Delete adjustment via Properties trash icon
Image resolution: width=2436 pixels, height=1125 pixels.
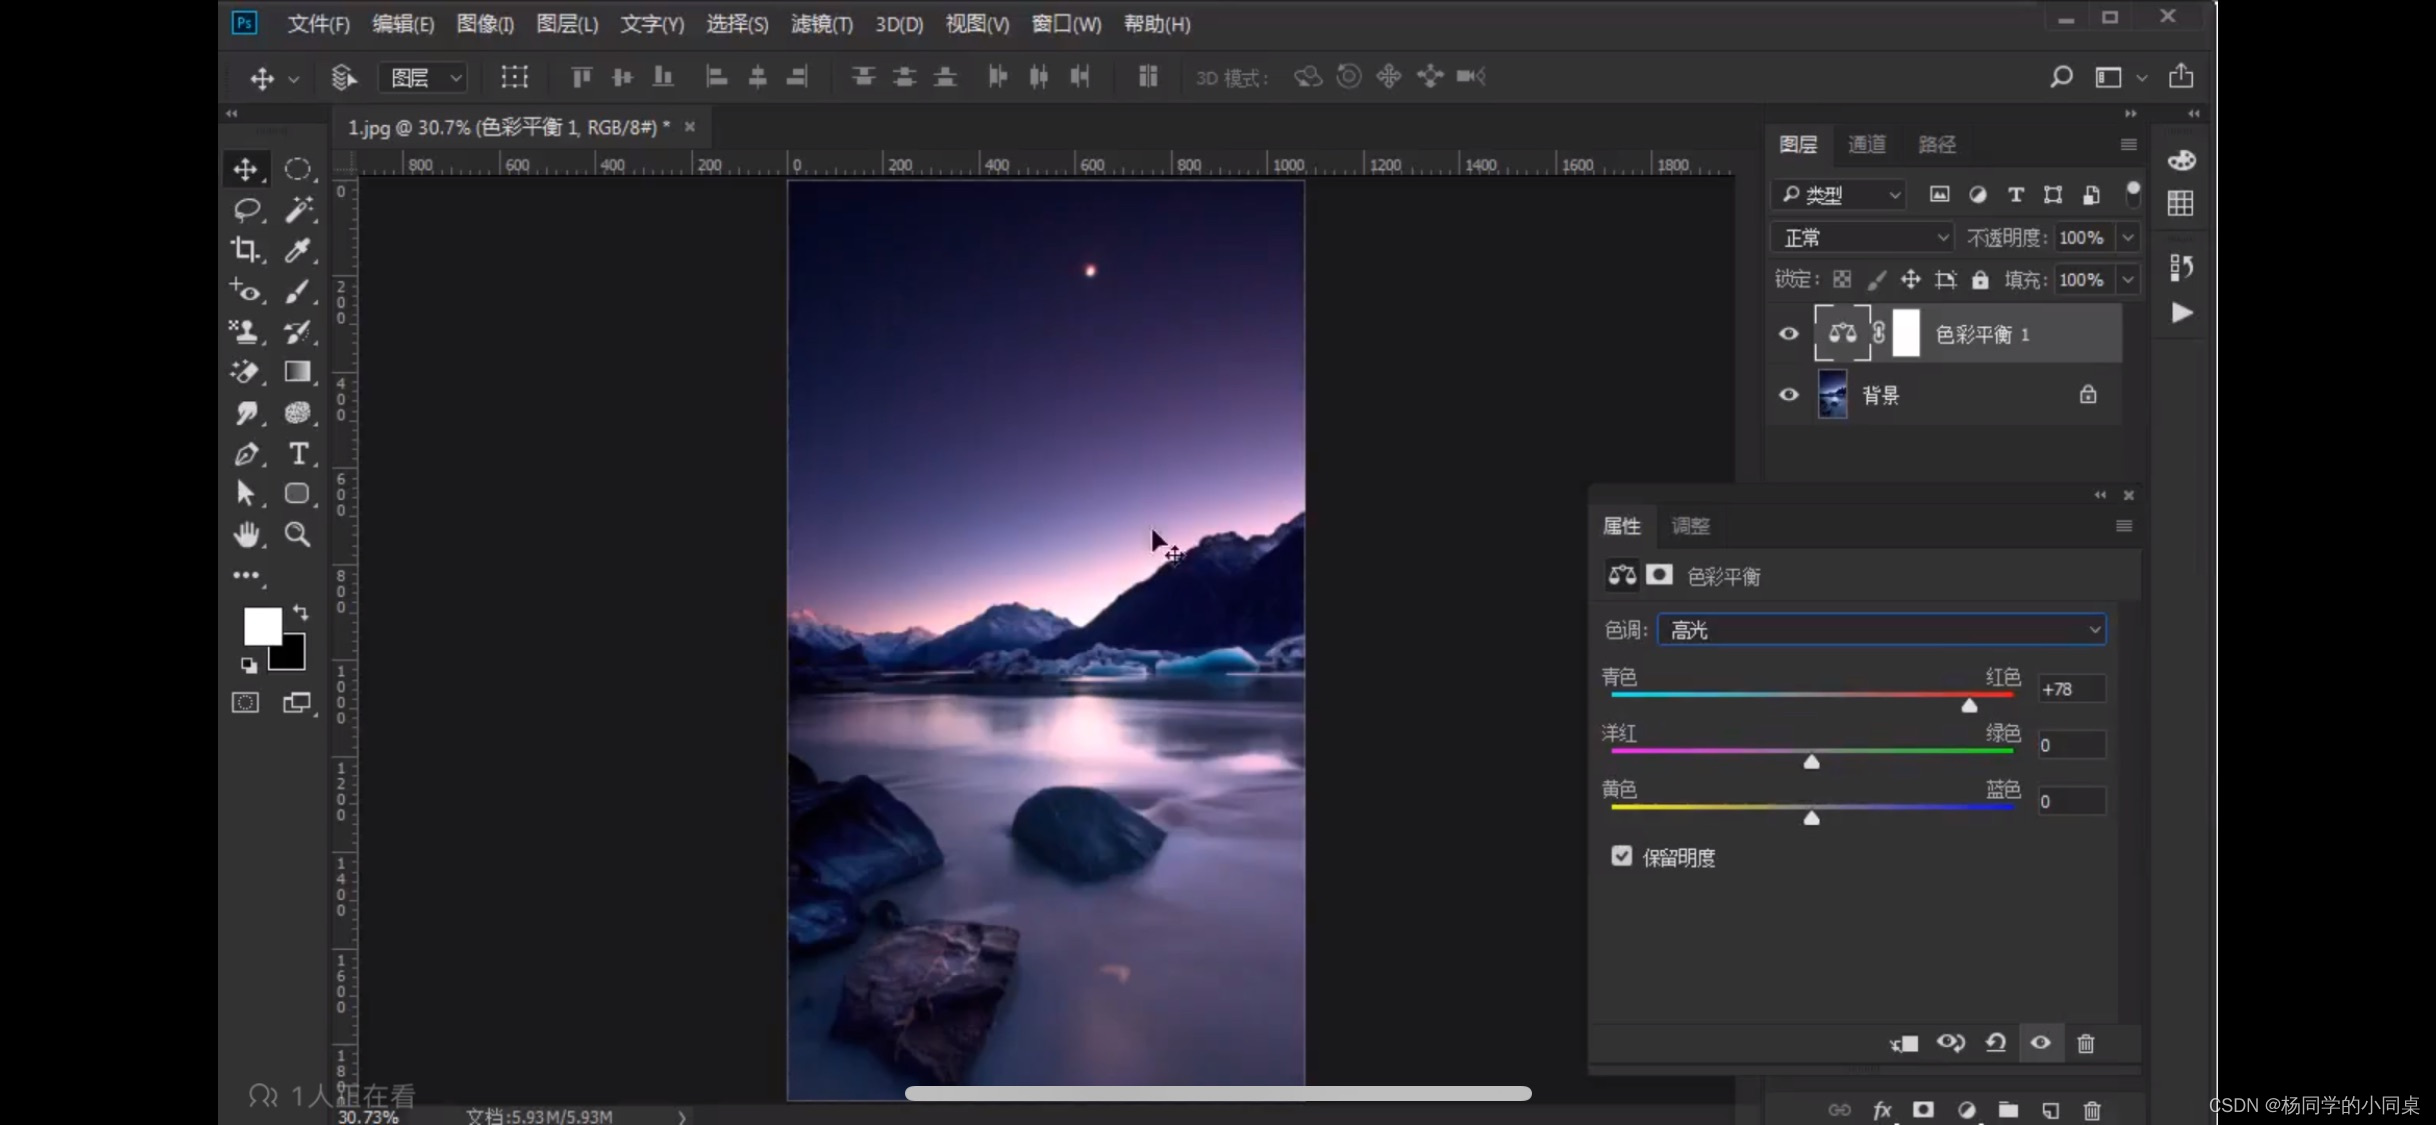click(x=2086, y=1043)
